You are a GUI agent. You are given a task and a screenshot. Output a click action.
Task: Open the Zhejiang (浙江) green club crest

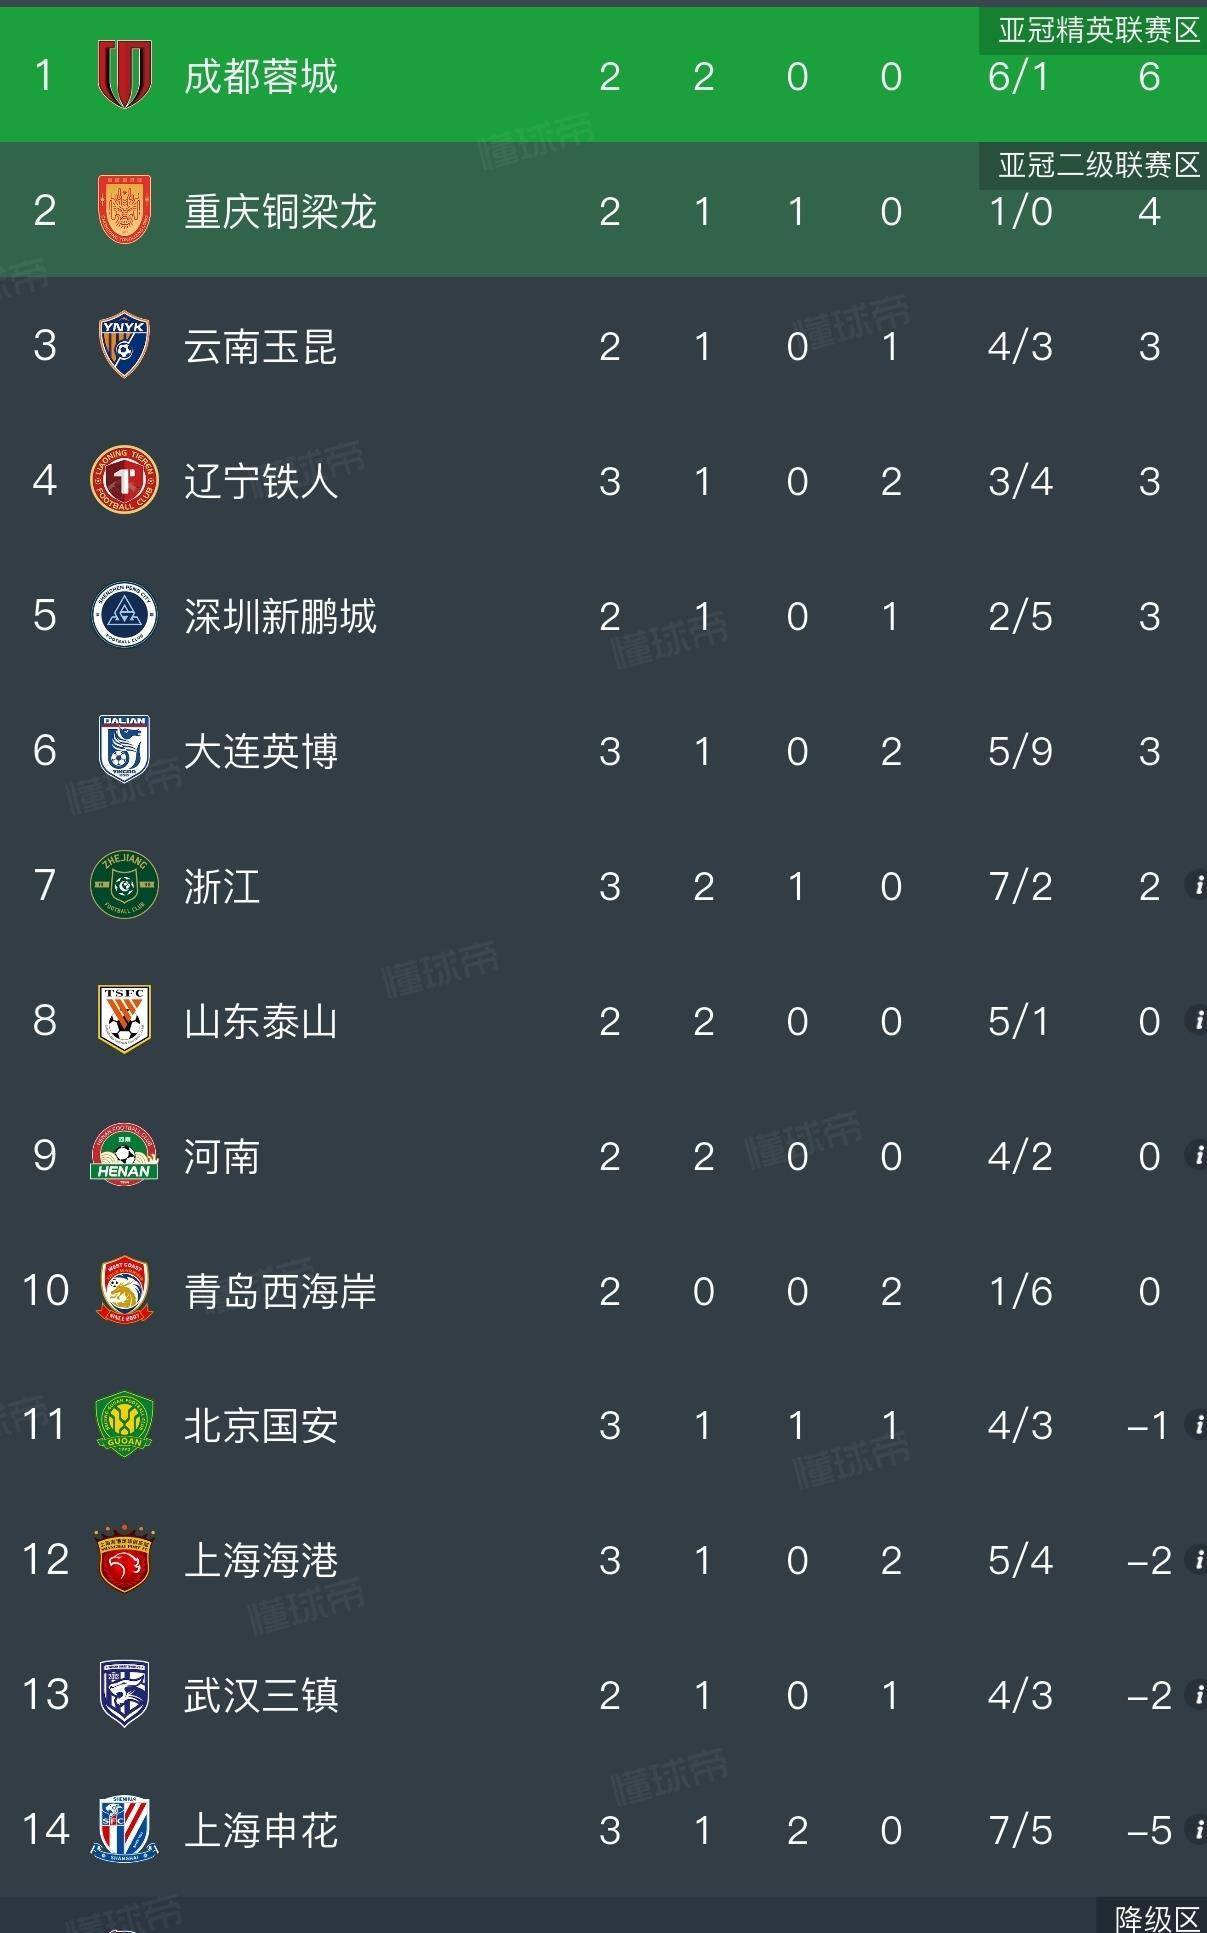[x=124, y=885]
